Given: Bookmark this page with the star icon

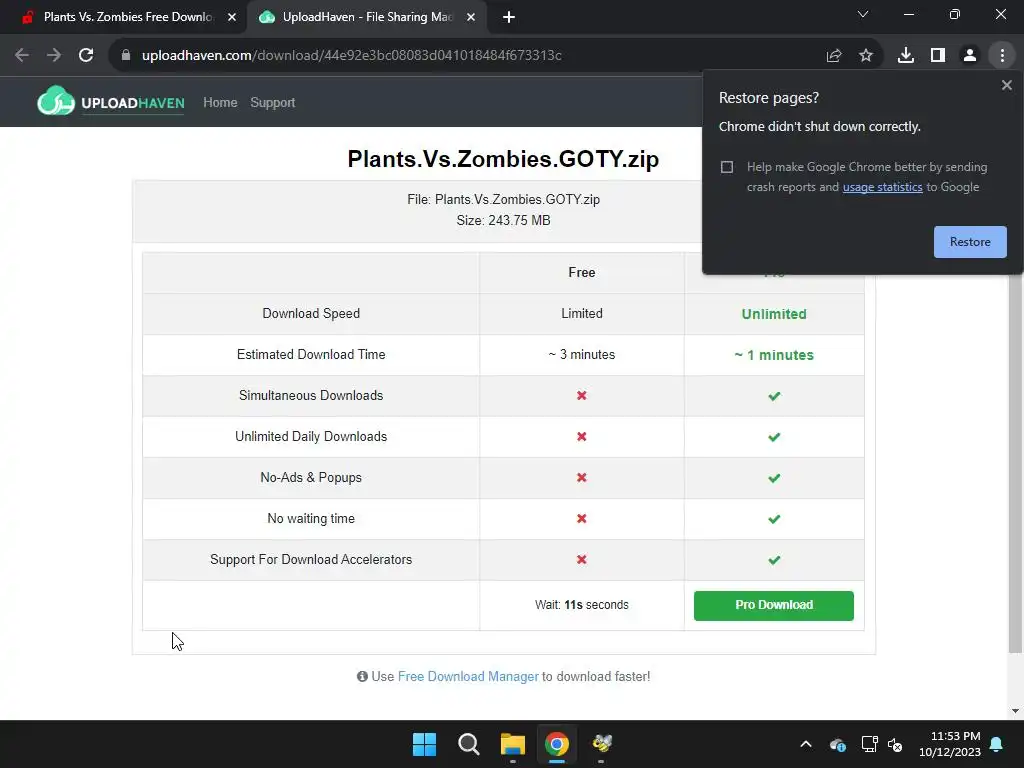Looking at the screenshot, I should point(866,56).
